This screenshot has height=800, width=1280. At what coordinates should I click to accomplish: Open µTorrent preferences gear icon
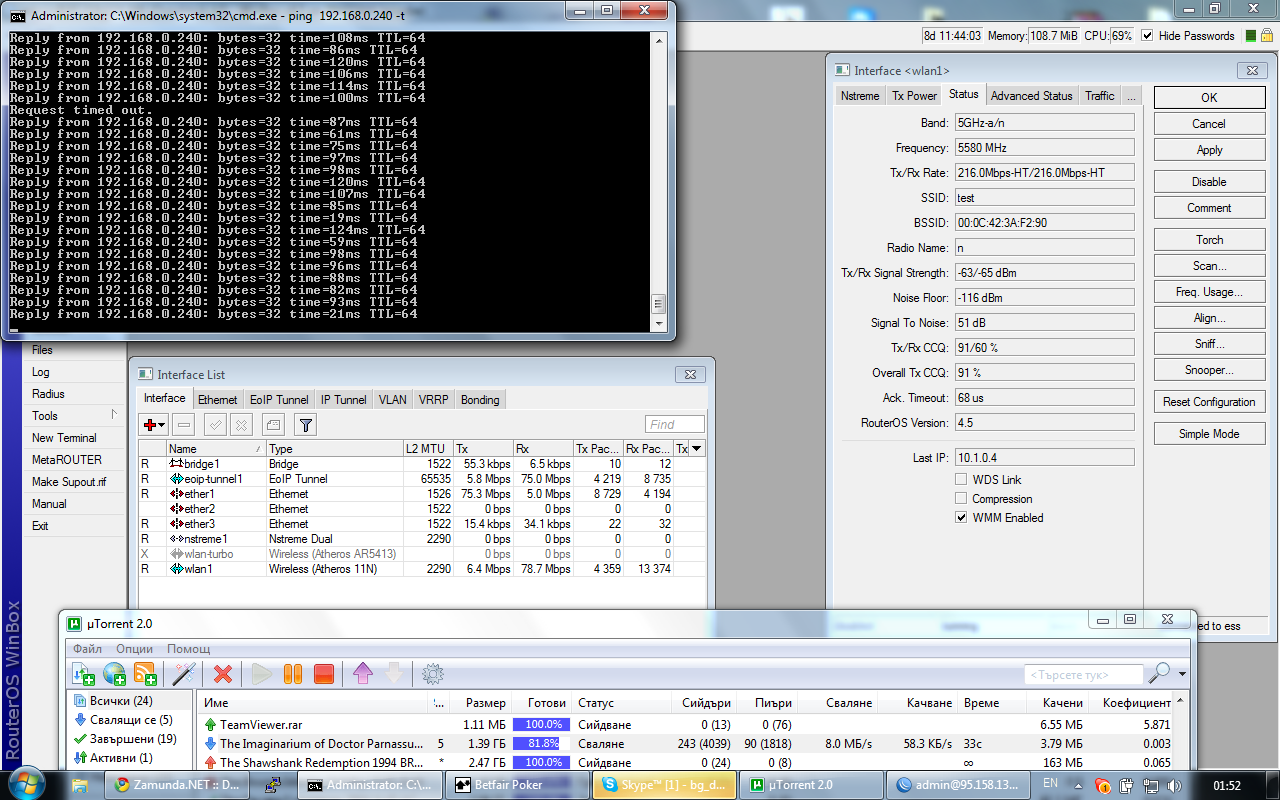(433, 674)
